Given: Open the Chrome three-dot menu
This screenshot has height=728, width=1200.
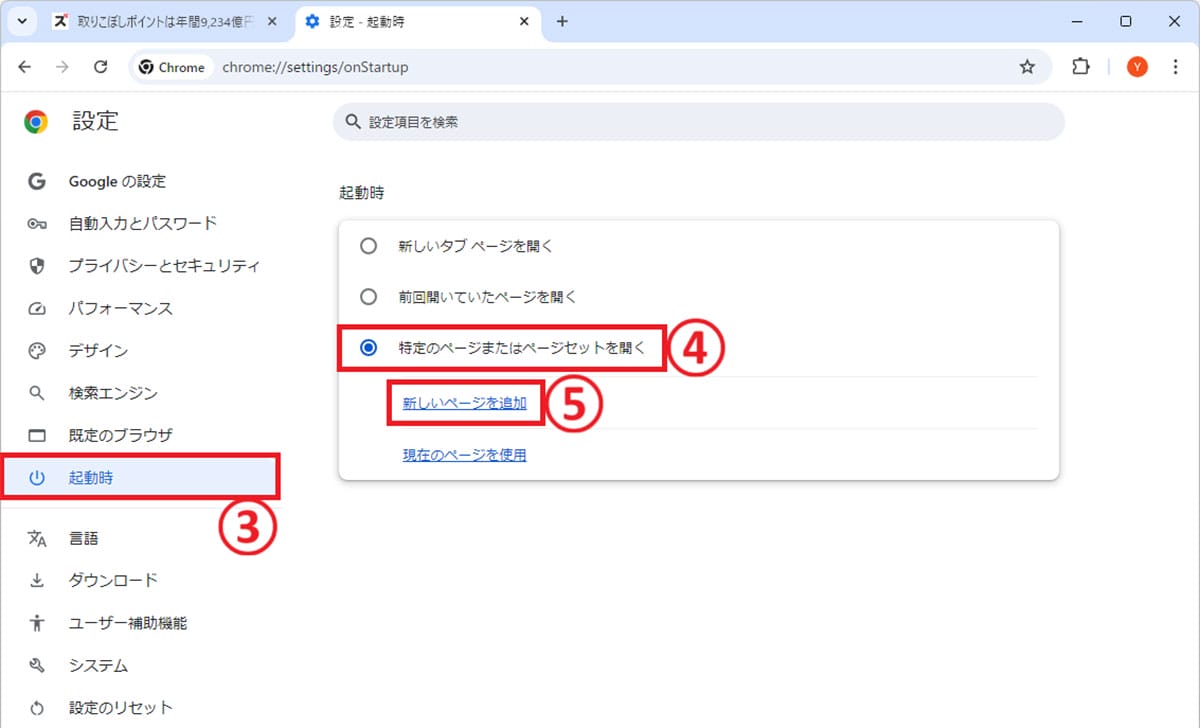Looking at the screenshot, I should click(1176, 67).
